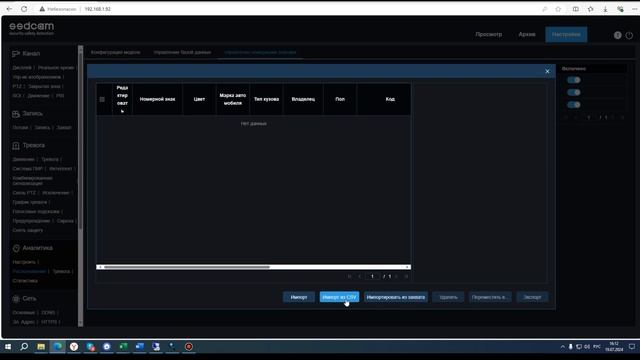Click the Тип кузова column header
Image resolution: width=640 pixels, height=360 pixels.
tap(267, 99)
